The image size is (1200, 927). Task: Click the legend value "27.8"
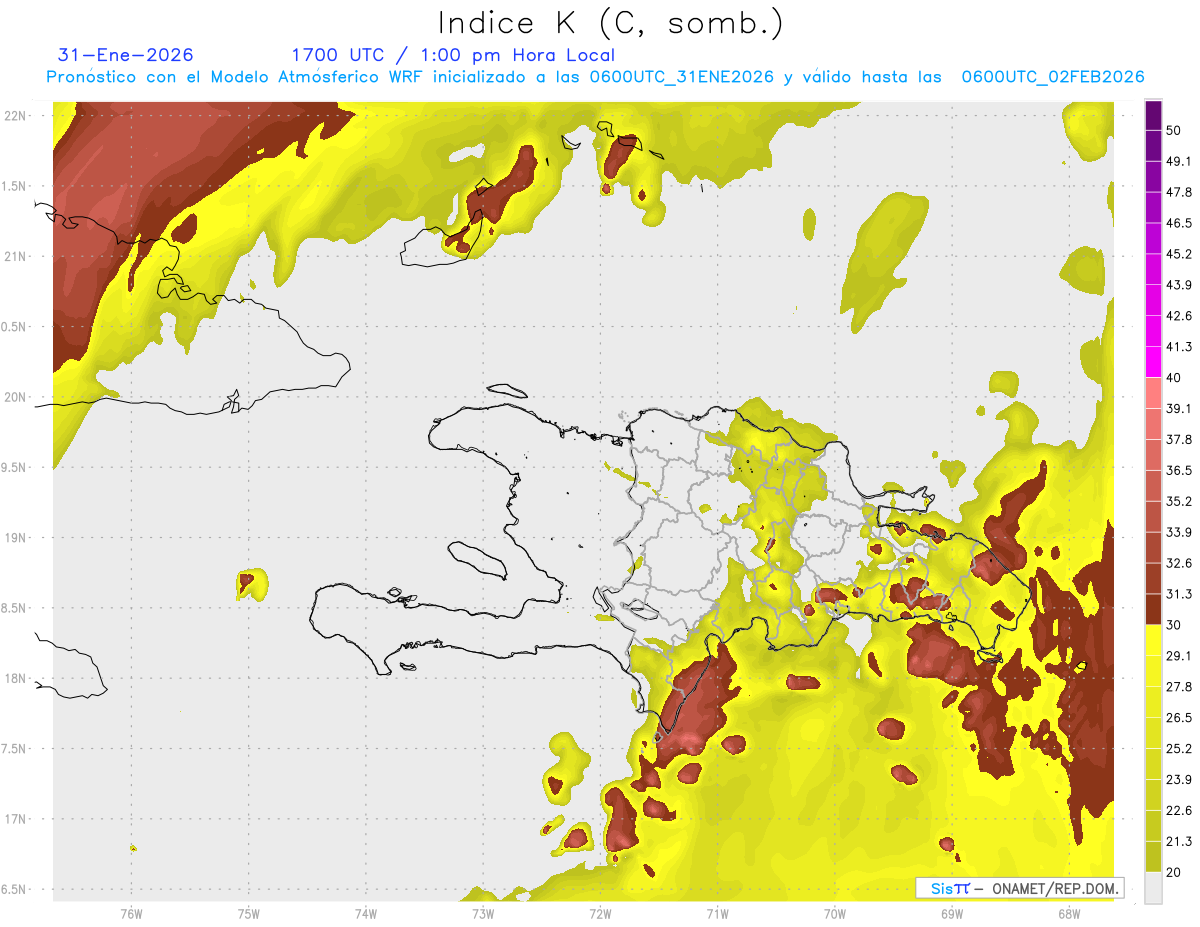pos(1179,687)
